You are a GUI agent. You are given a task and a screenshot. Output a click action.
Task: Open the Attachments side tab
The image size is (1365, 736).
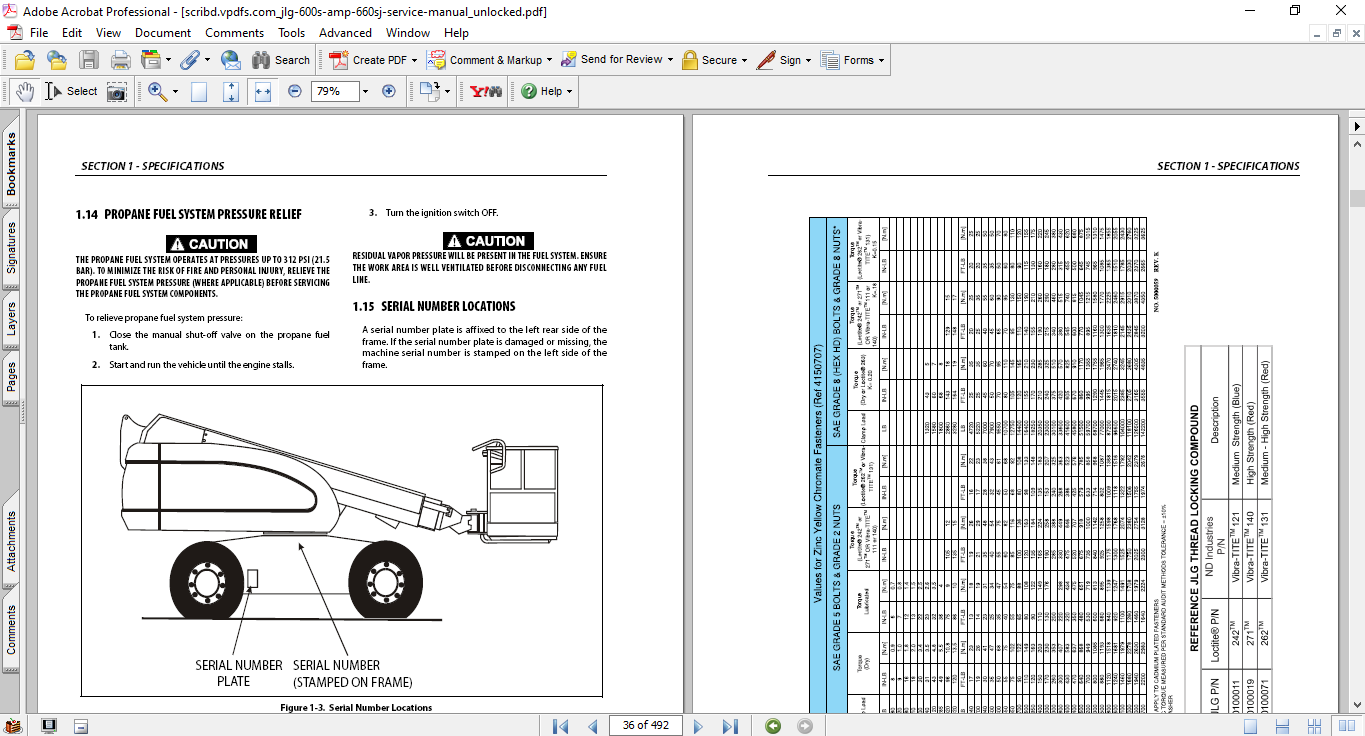(x=11, y=542)
